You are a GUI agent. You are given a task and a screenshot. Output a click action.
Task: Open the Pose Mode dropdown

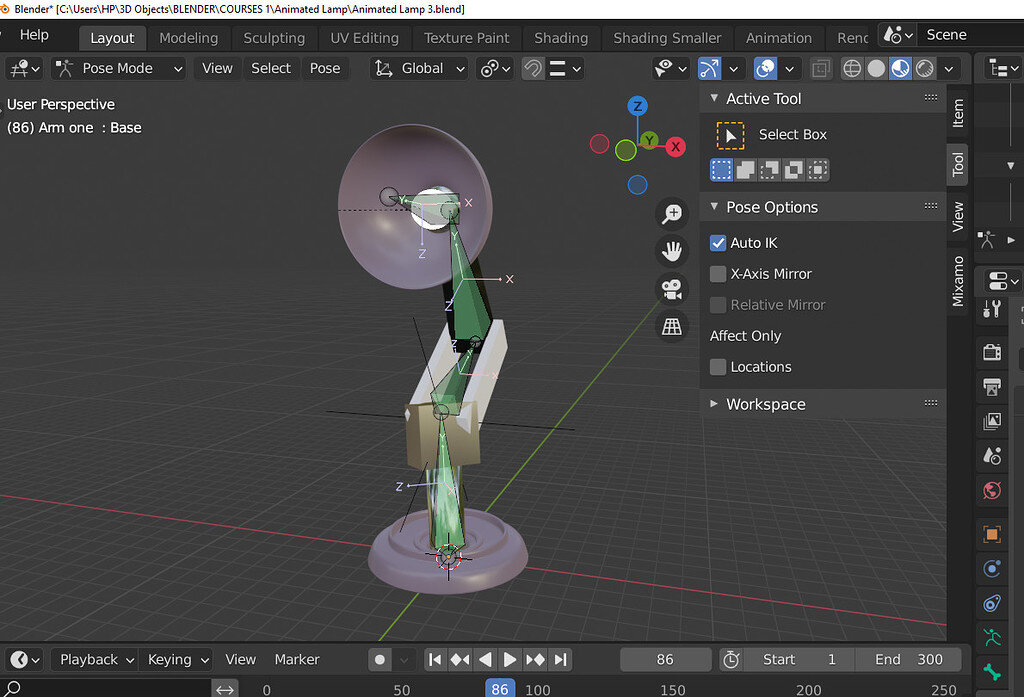tap(118, 68)
